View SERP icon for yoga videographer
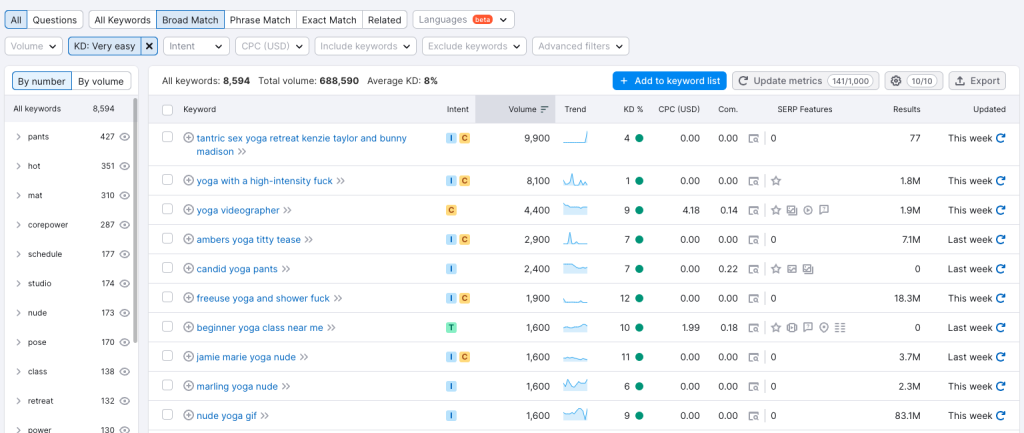The image size is (1024, 433). pyautogui.click(x=754, y=210)
